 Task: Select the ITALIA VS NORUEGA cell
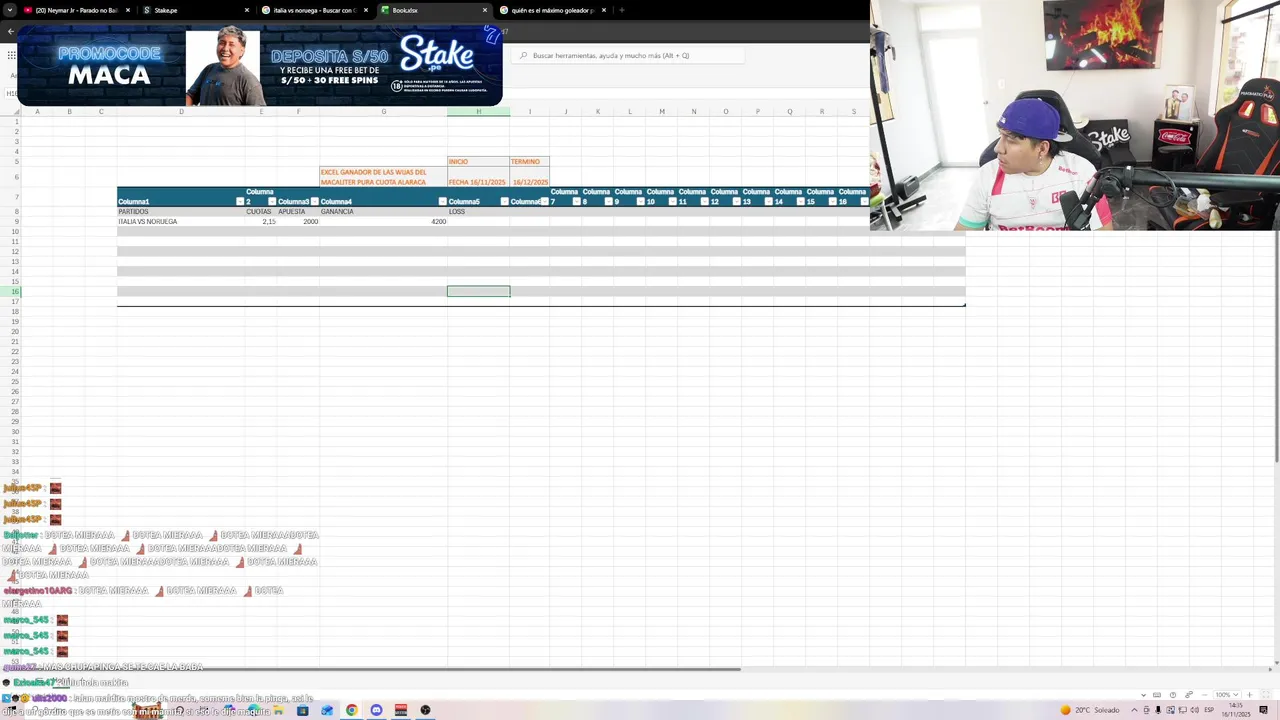181,222
